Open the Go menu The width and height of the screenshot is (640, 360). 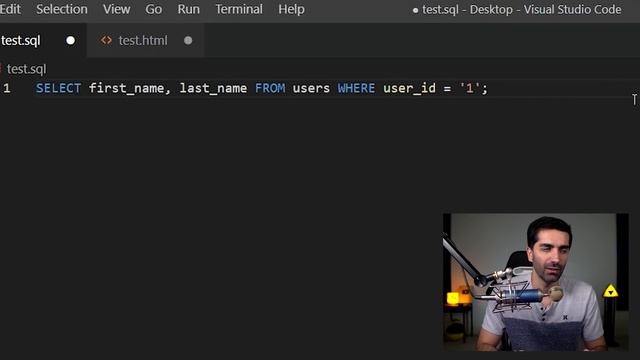[x=153, y=9]
